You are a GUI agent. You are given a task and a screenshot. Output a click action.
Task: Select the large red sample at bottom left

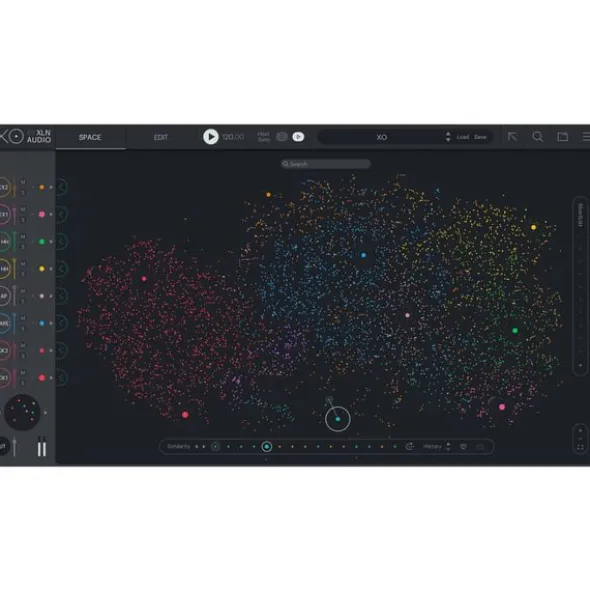[x=185, y=415]
